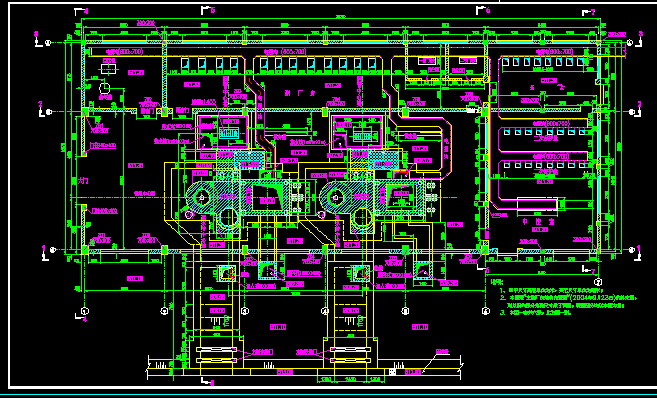The width and height of the screenshot is (657, 398).
Task: Click the large circular shaft of the right unit
Action: pos(363,218)
